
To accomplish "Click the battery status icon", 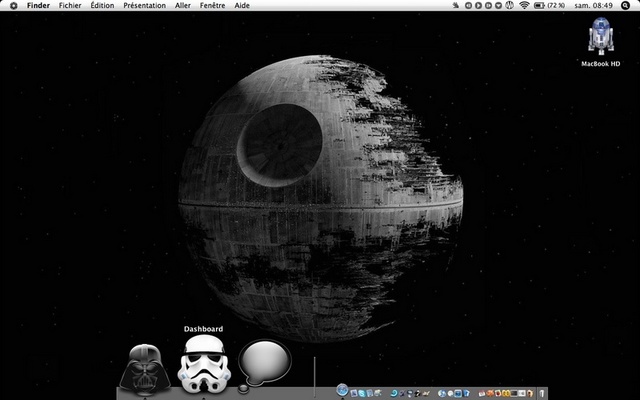I will (539, 6).
